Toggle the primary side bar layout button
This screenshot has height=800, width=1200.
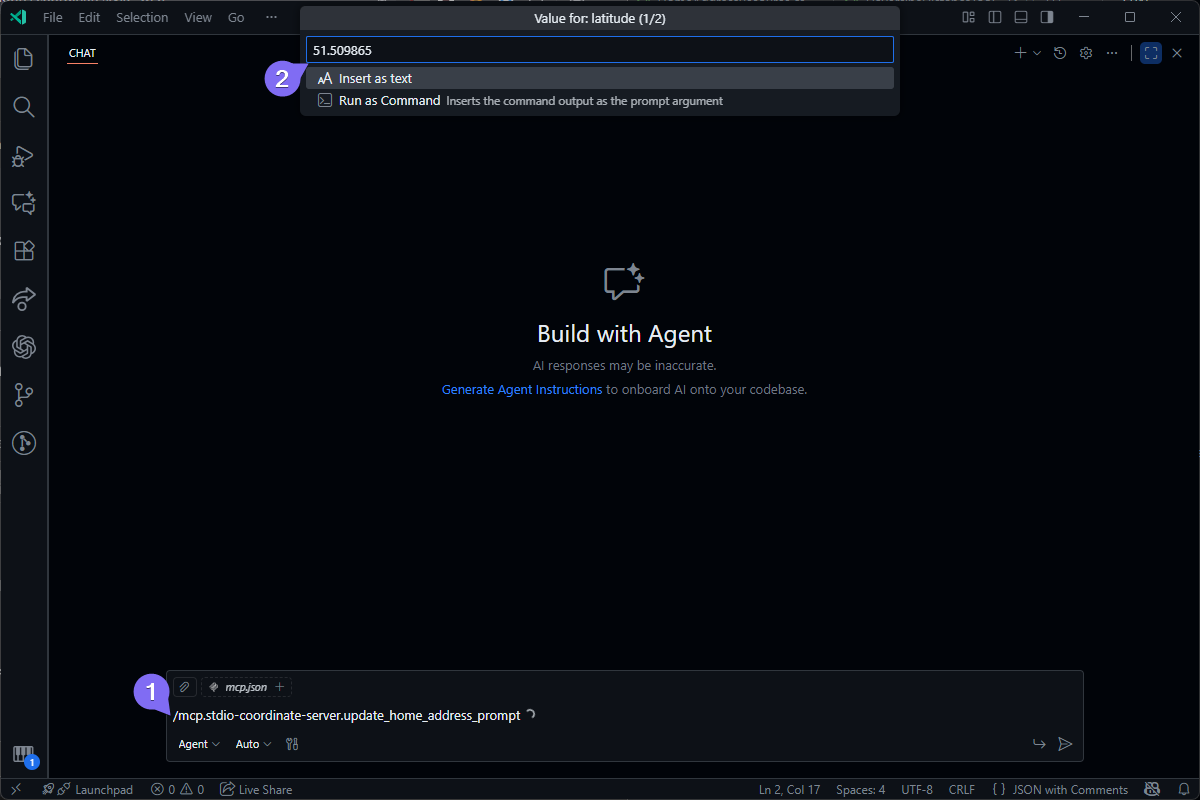tap(994, 17)
